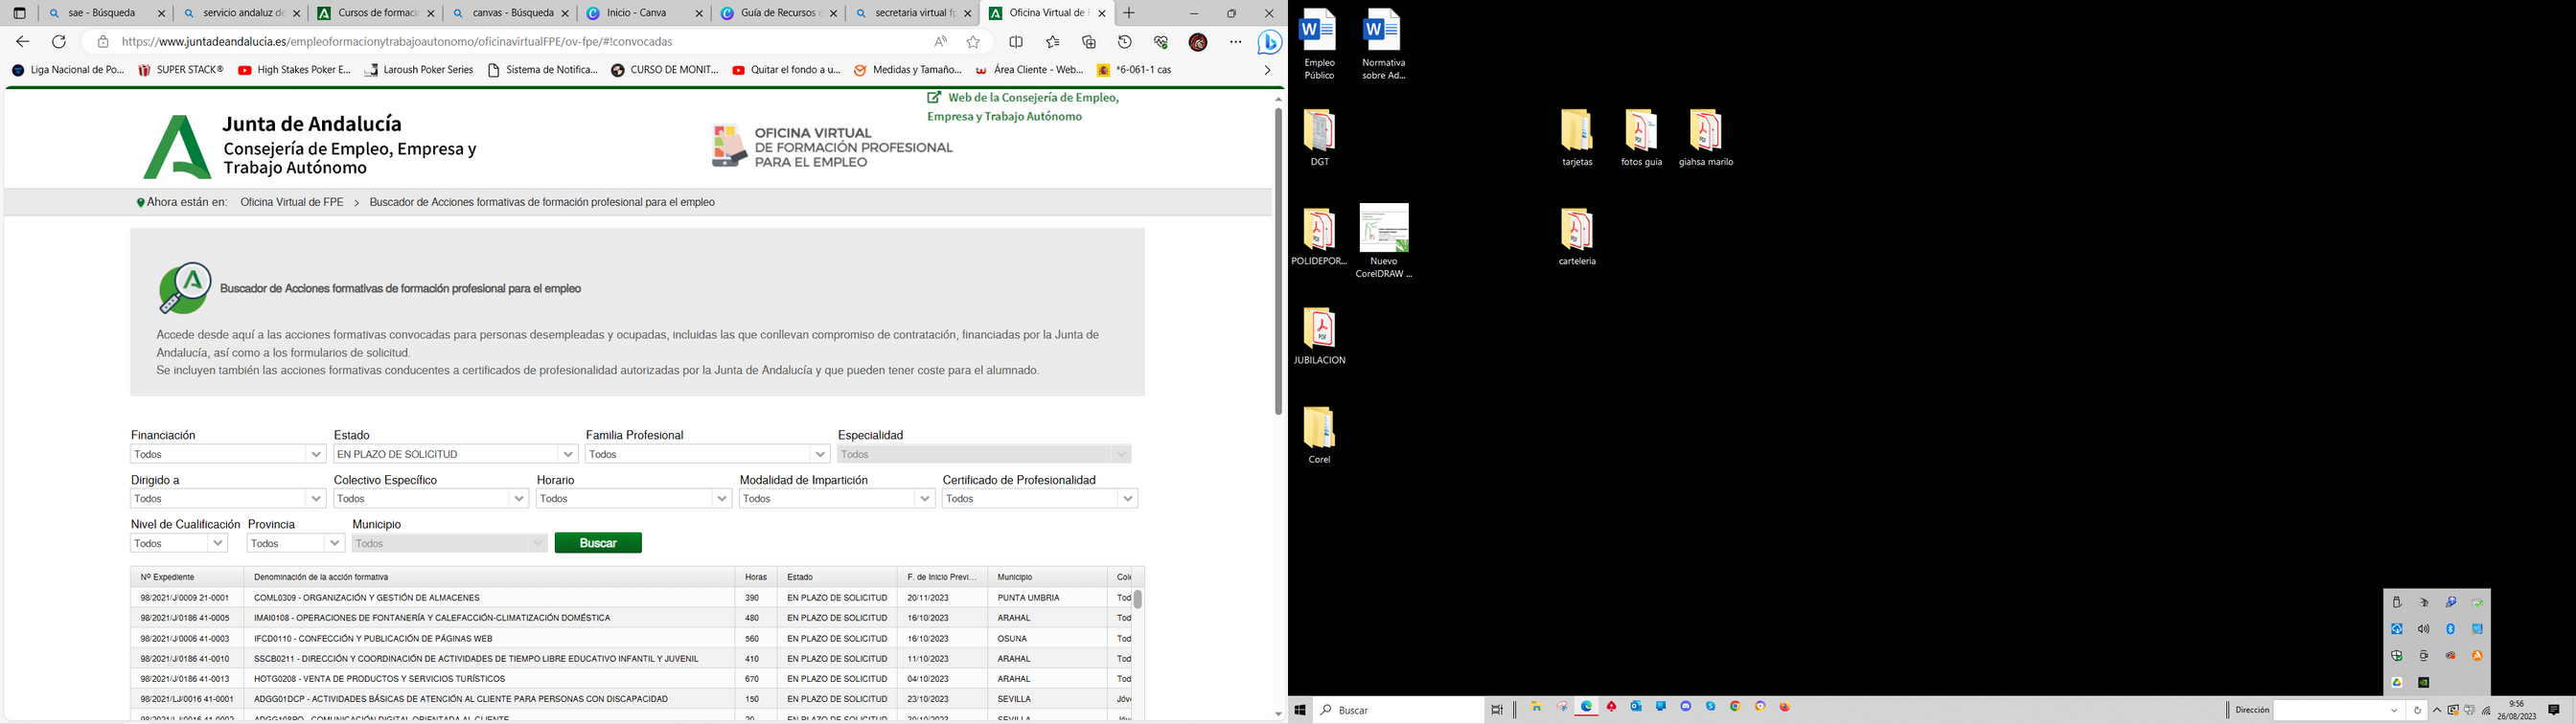Open Edge split screen icon
This screenshot has width=2576, height=724.
1016,42
